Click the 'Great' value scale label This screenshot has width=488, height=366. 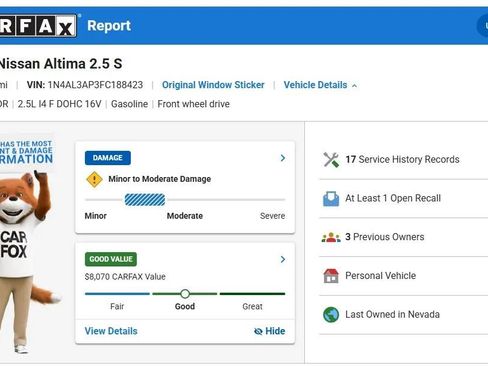click(x=252, y=306)
